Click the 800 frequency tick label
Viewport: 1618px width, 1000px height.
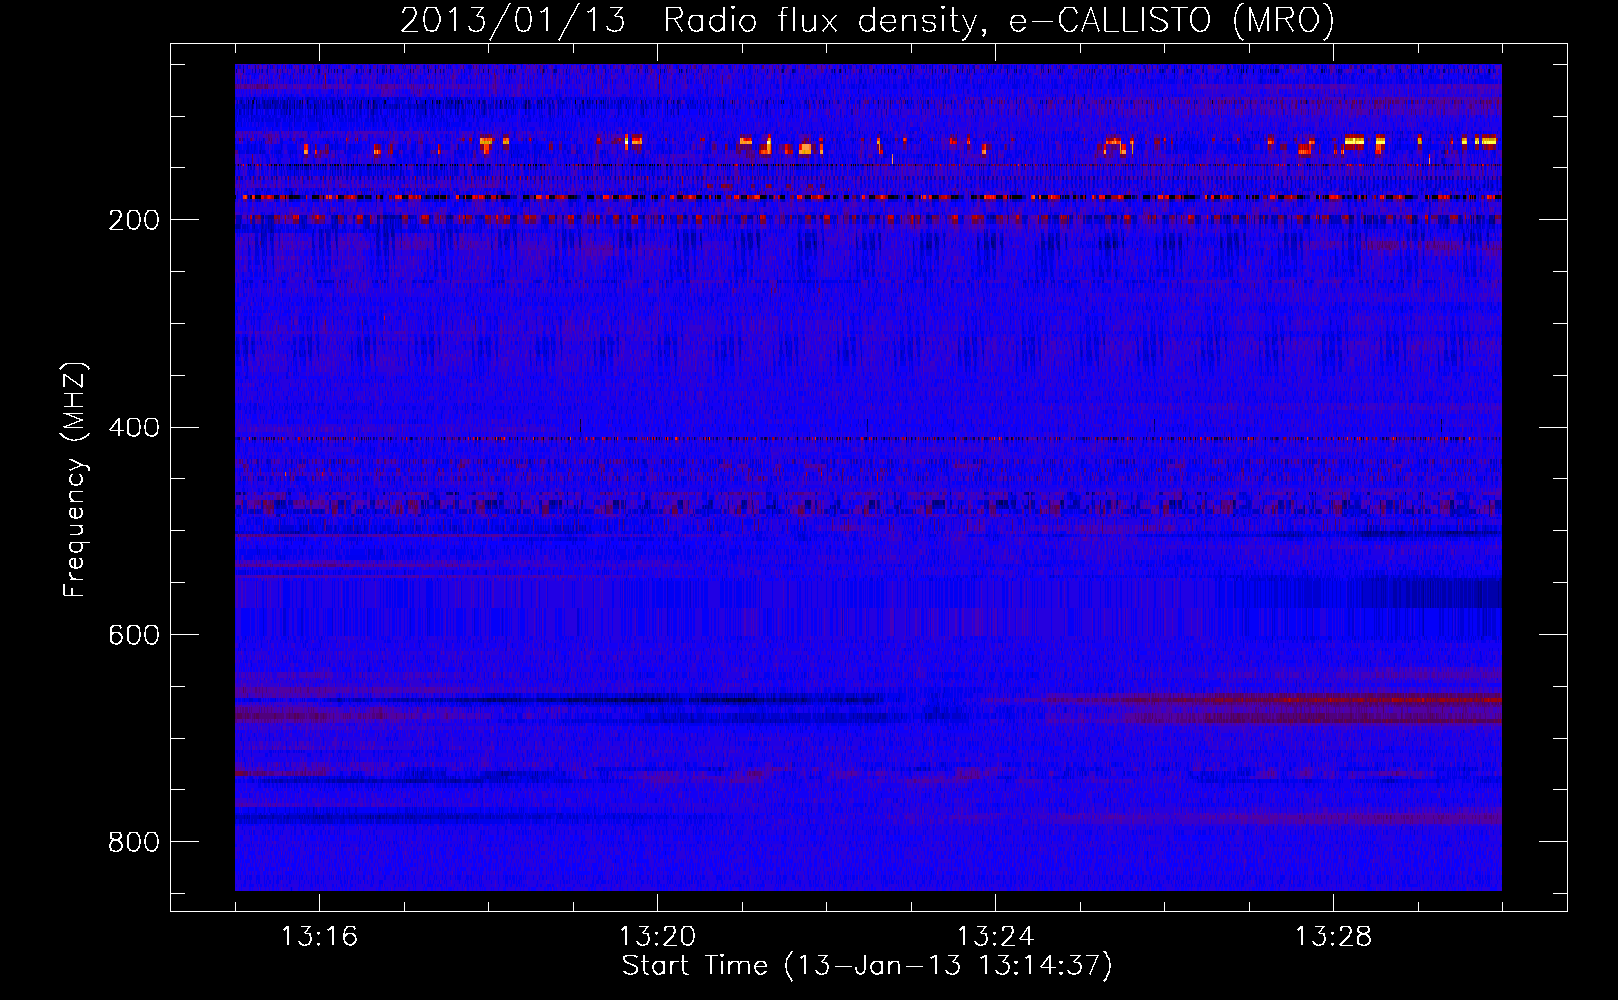click(134, 842)
